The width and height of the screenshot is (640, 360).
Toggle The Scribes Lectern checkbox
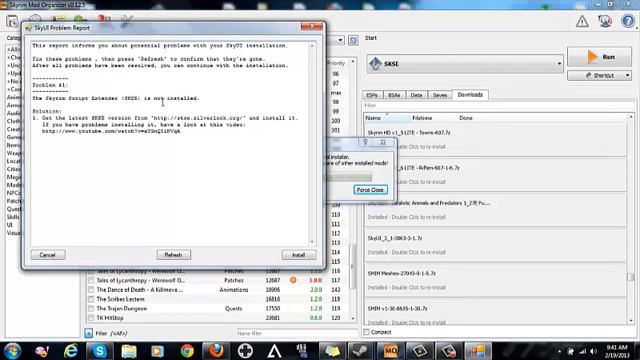tap(91, 299)
